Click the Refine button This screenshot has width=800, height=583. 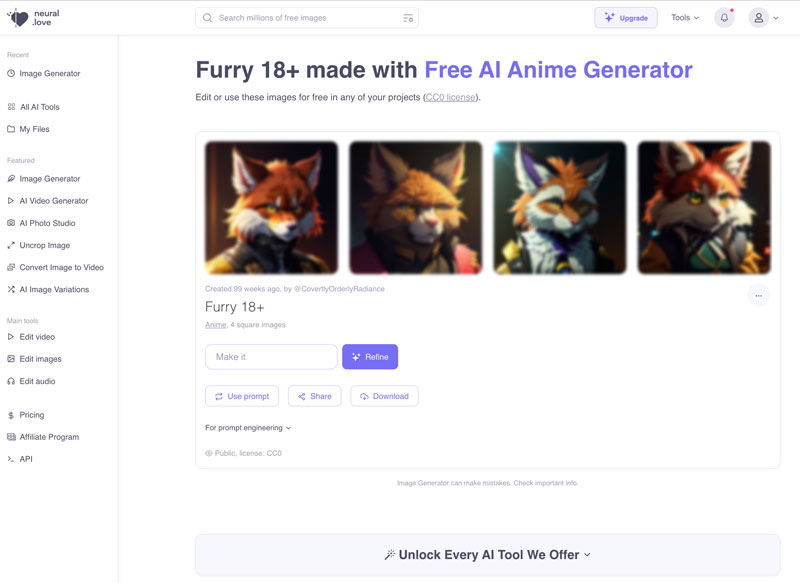[x=370, y=356]
